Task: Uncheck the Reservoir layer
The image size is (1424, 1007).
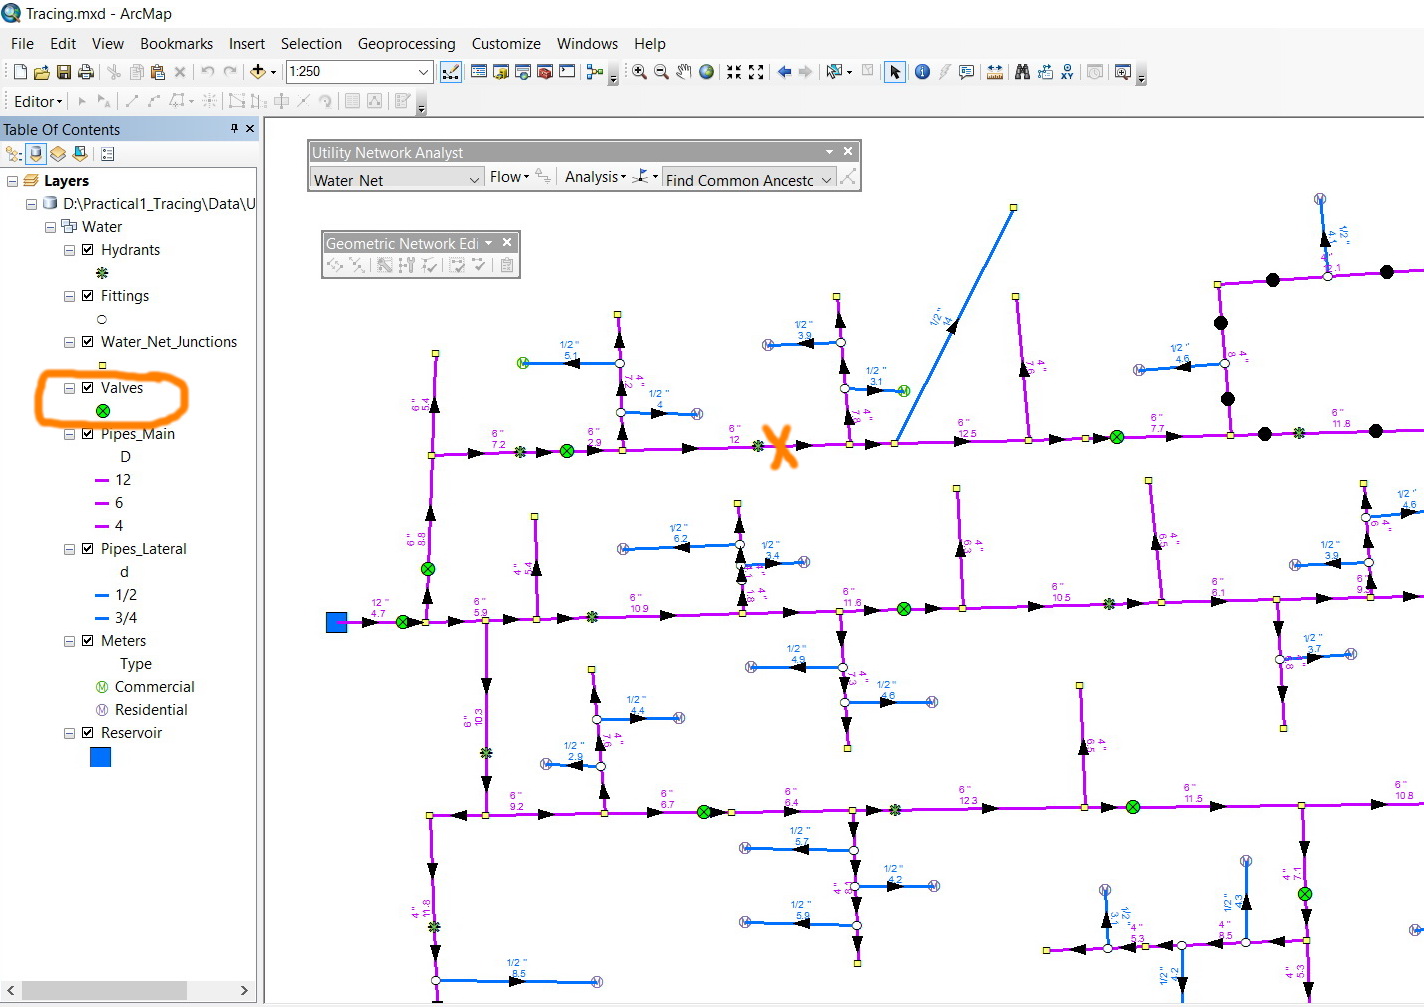Action: (88, 733)
